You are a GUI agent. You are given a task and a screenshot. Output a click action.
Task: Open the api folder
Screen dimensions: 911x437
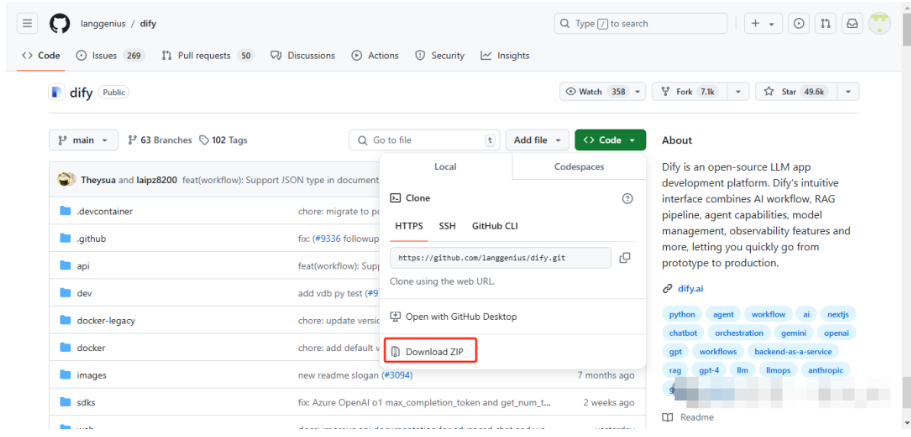(83, 266)
